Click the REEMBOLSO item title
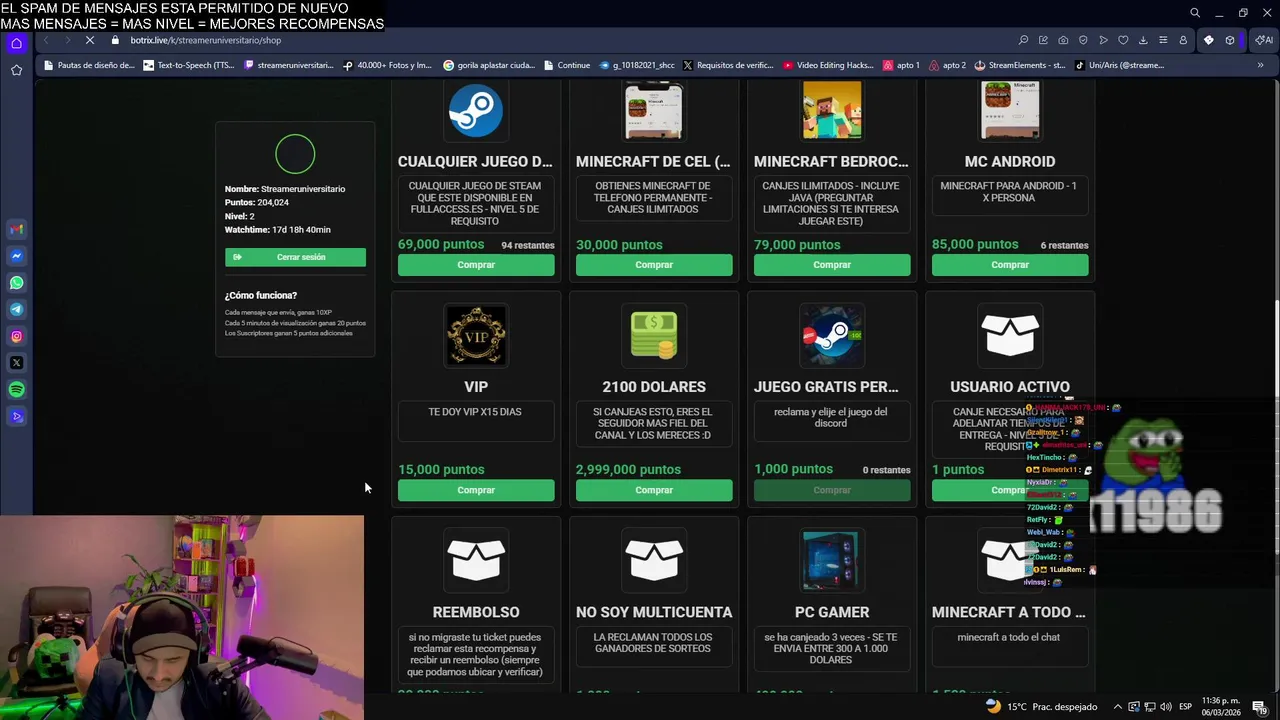This screenshot has width=1280, height=720. coord(476,612)
